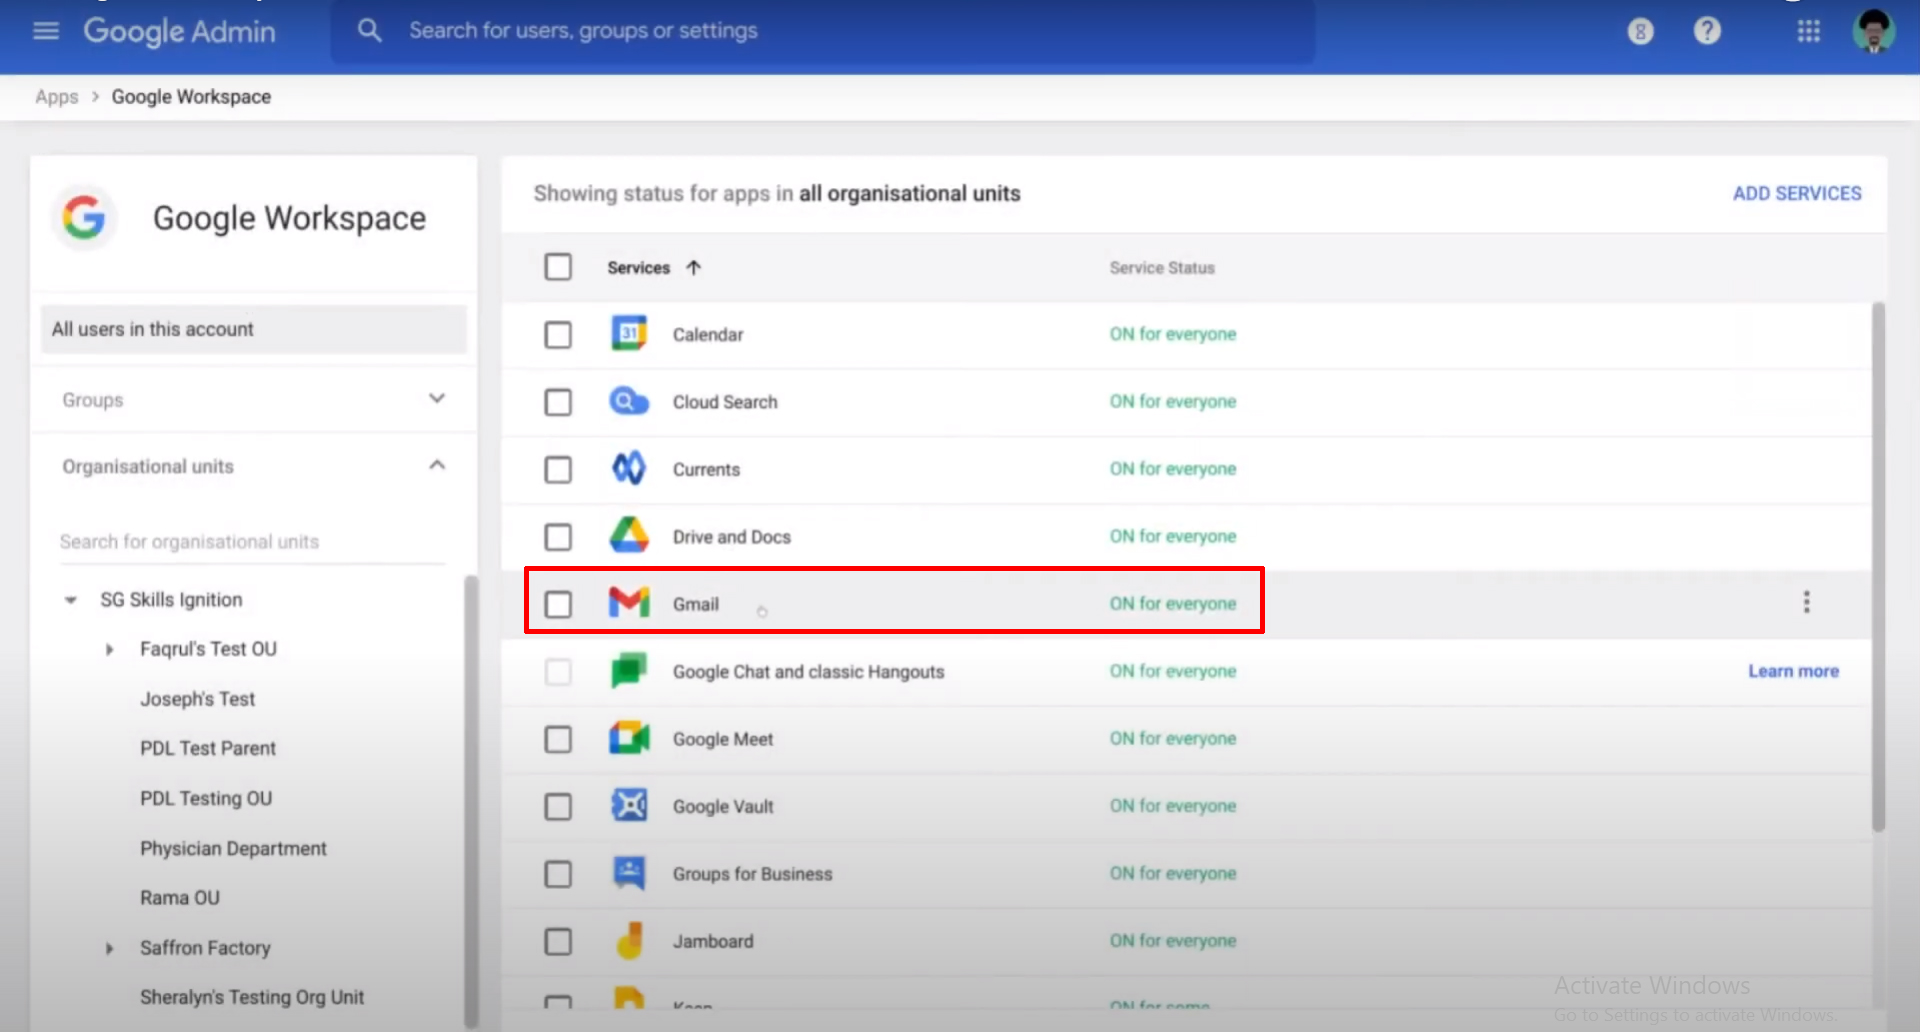Open Learn more link for Google Chat

pos(1793,671)
